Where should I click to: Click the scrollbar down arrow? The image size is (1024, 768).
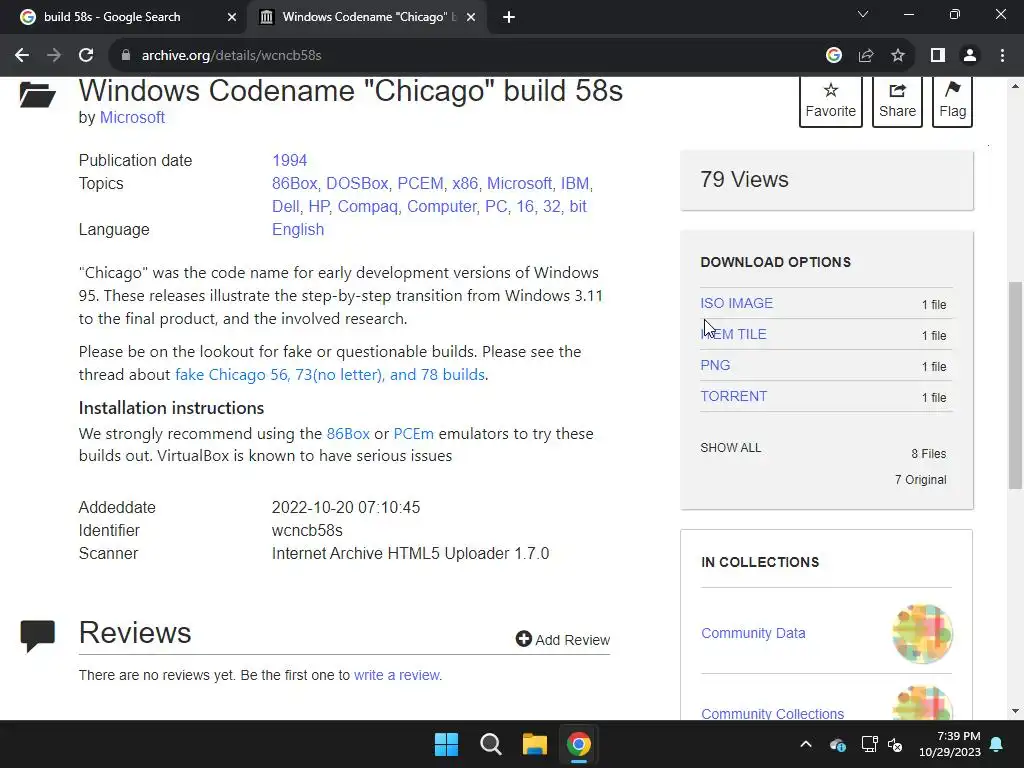[x=1015, y=711]
